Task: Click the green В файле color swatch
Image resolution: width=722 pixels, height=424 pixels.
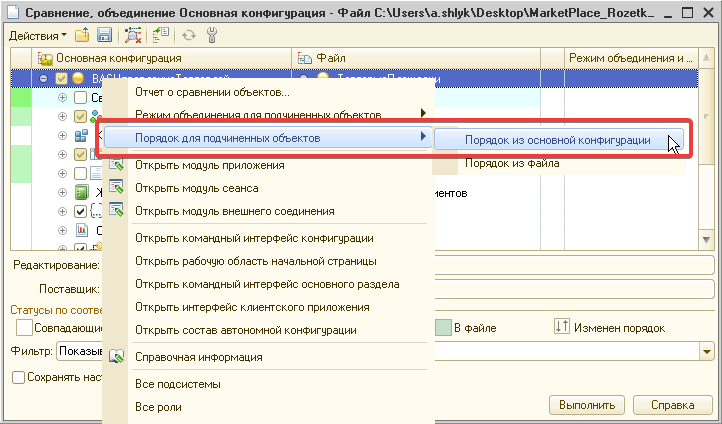Action: pos(441,327)
